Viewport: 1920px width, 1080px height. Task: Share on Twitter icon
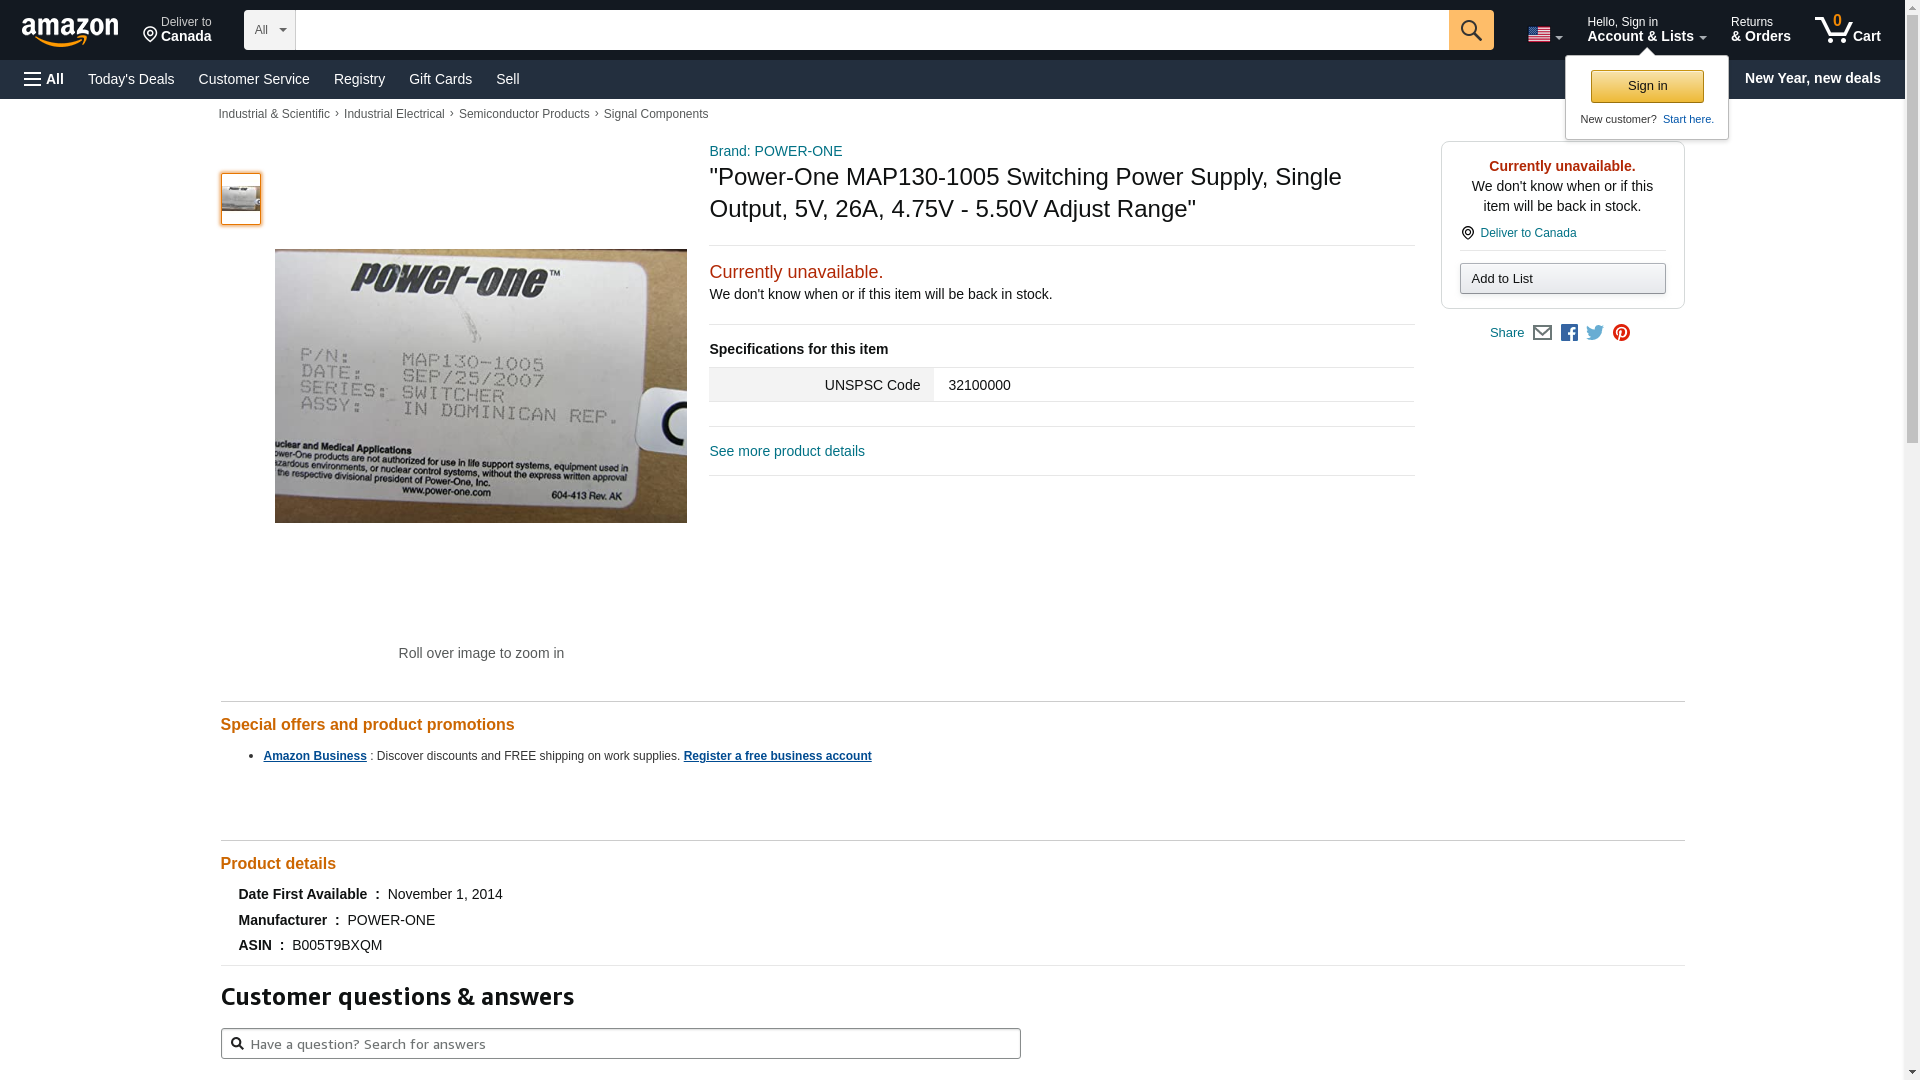pyautogui.click(x=1595, y=333)
